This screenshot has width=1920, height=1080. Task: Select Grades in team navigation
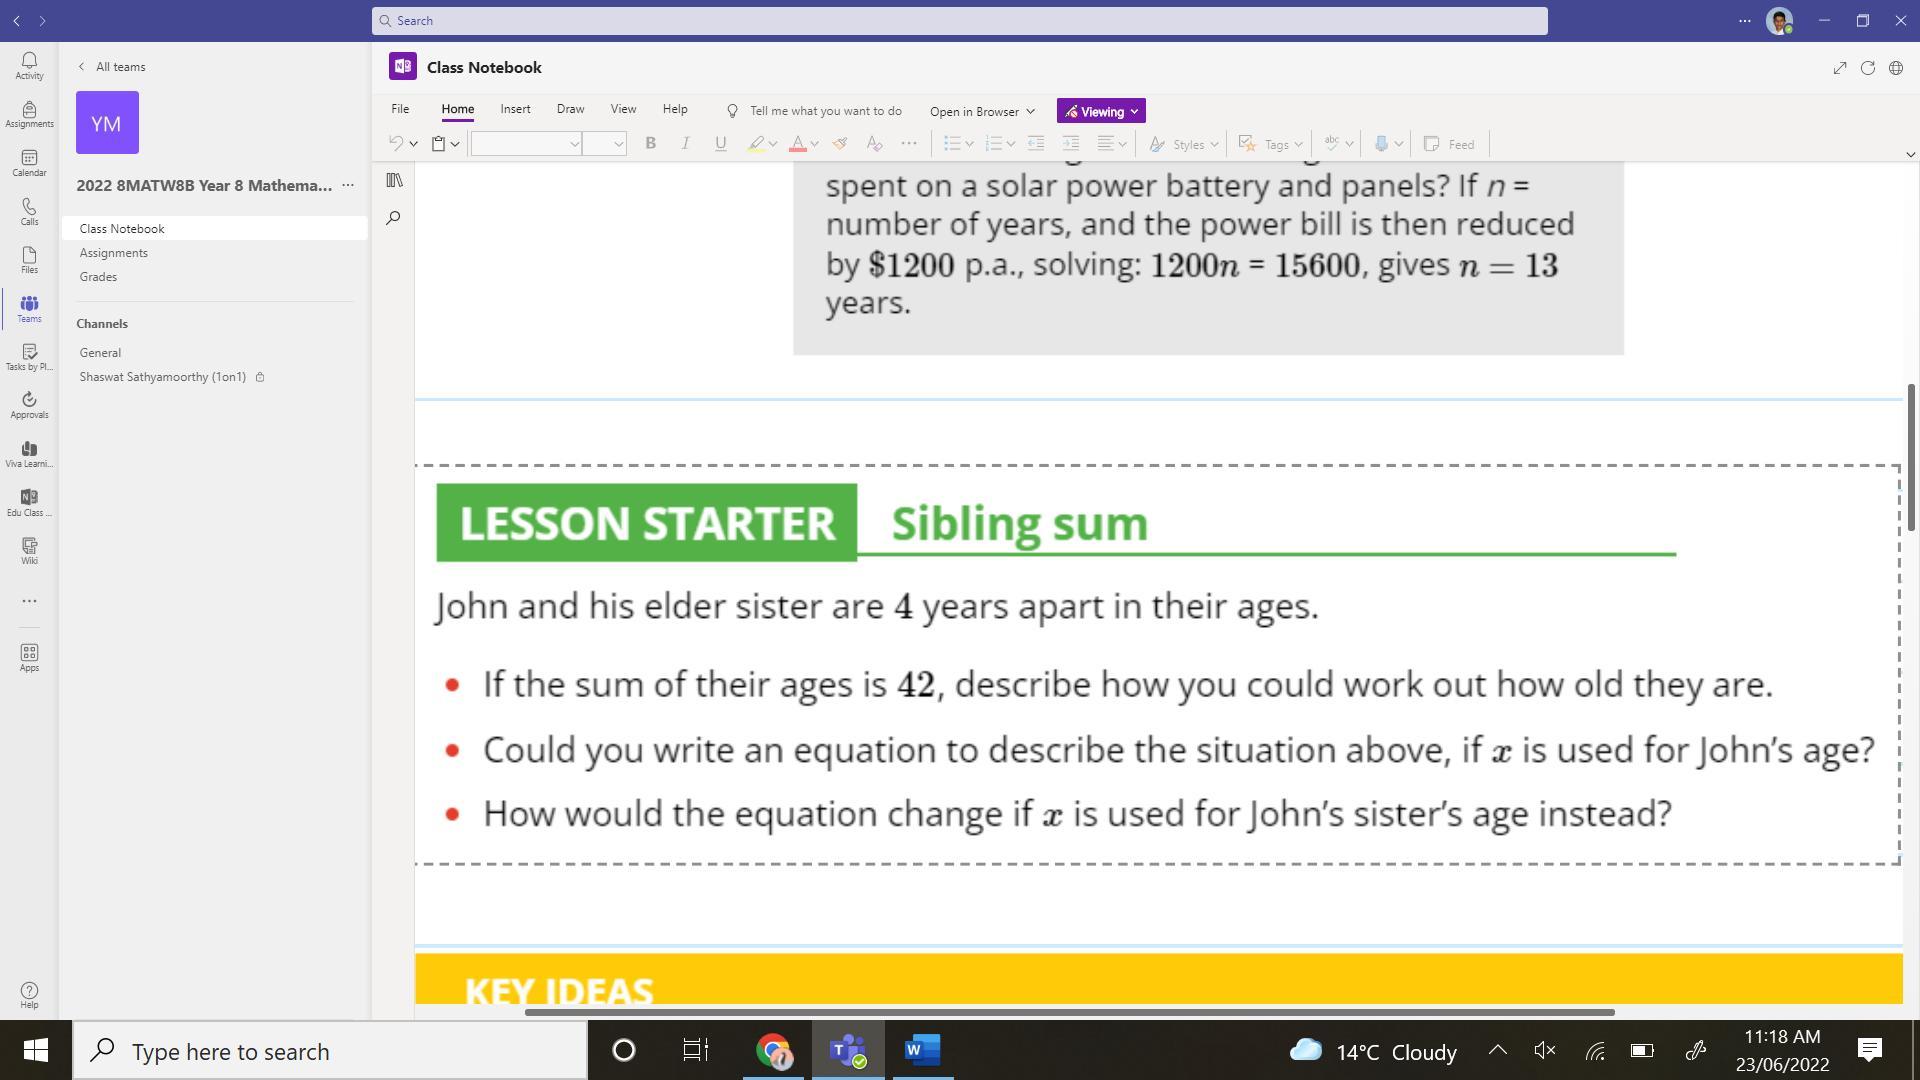tap(98, 277)
